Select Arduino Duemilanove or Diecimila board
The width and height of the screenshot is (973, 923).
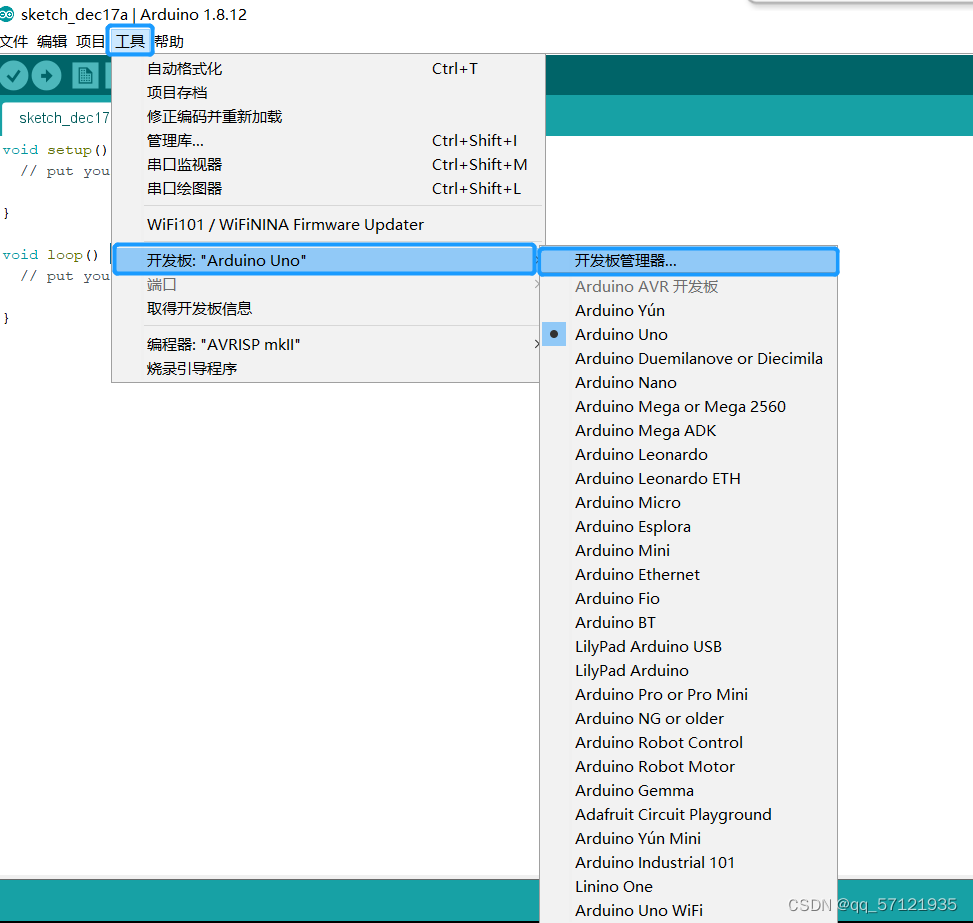point(689,359)
